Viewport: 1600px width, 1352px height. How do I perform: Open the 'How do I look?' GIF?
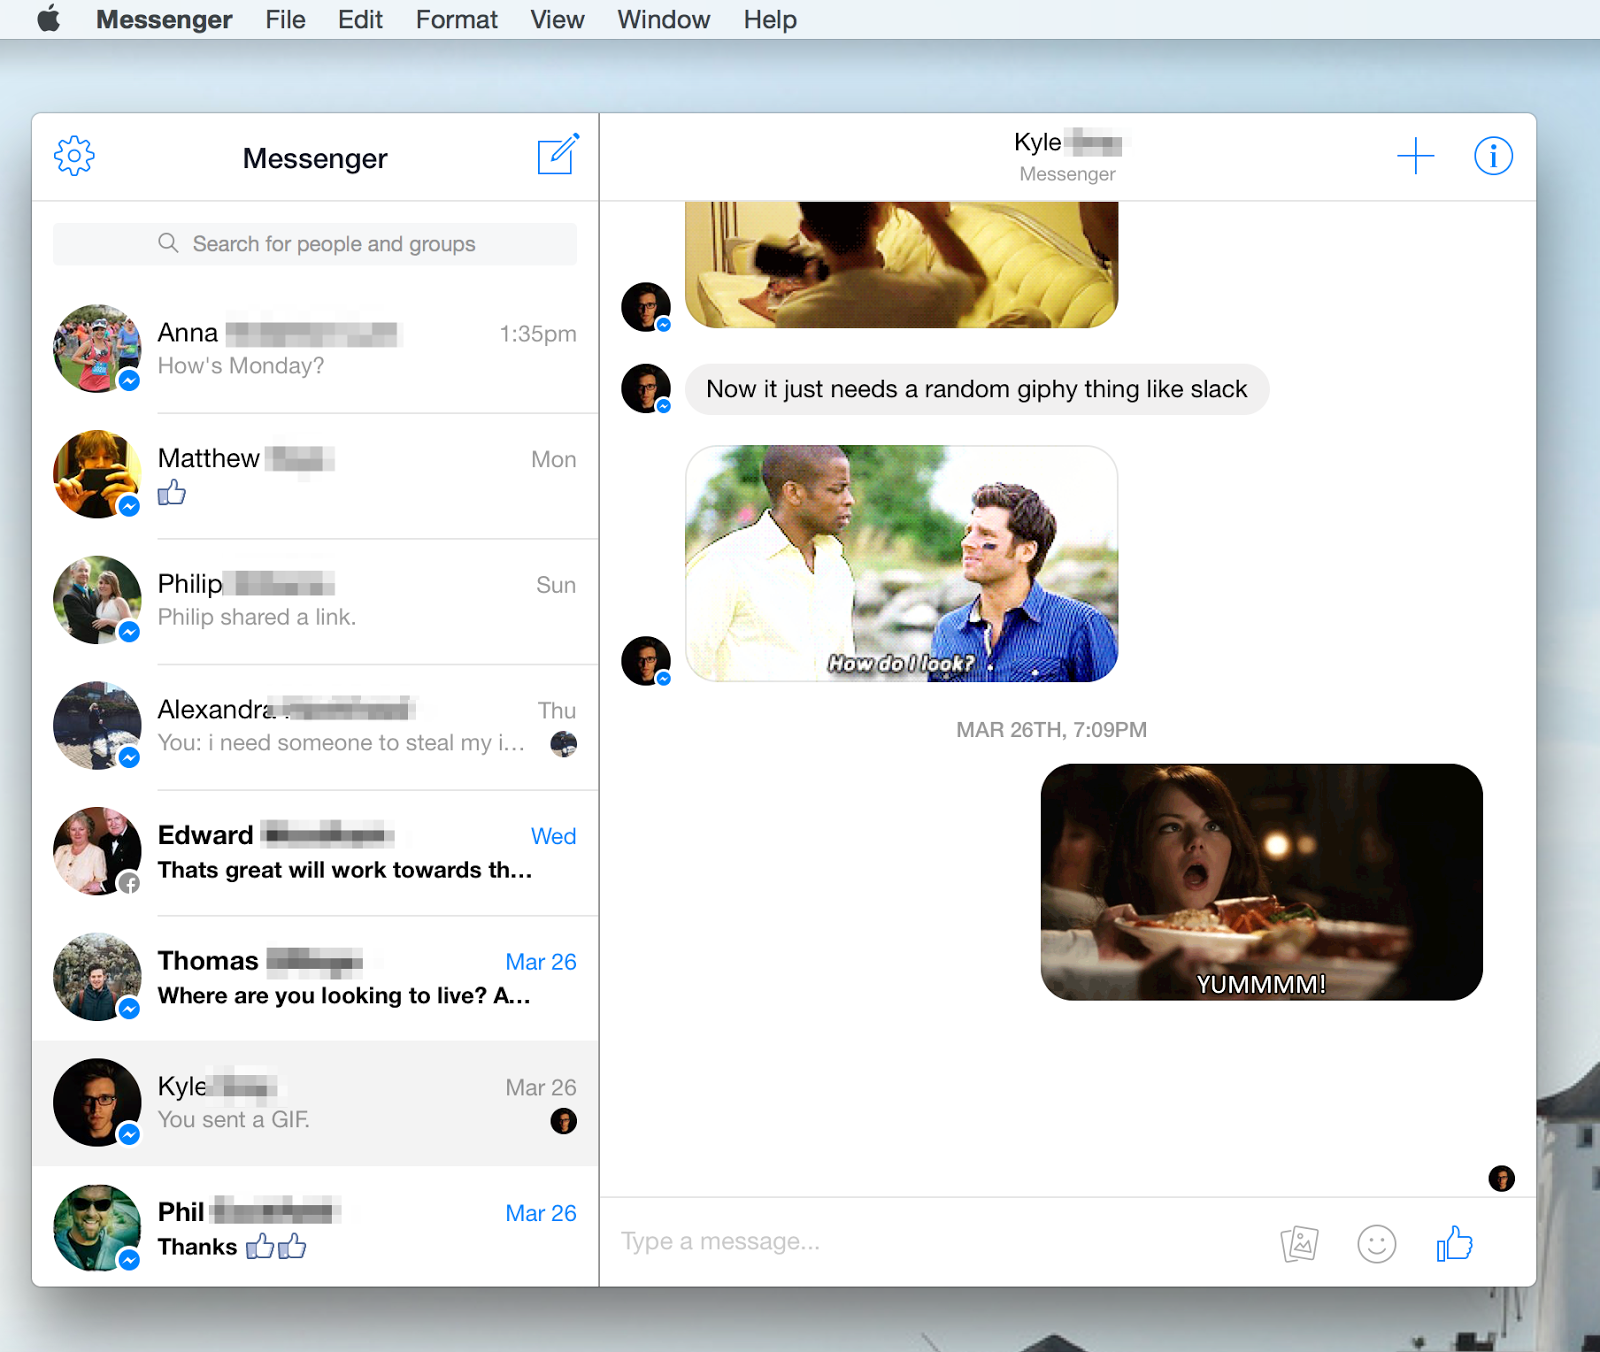(902, 564)
